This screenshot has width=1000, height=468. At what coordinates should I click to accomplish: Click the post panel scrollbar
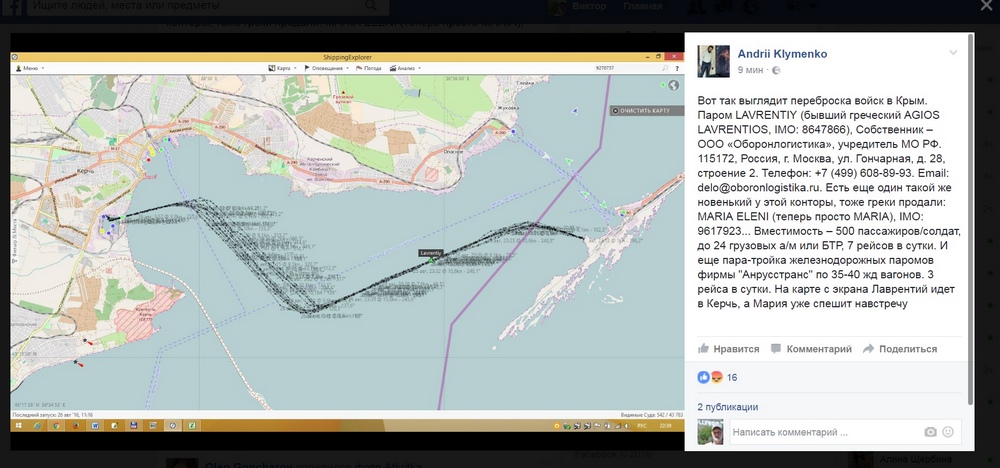pos(970,217)
